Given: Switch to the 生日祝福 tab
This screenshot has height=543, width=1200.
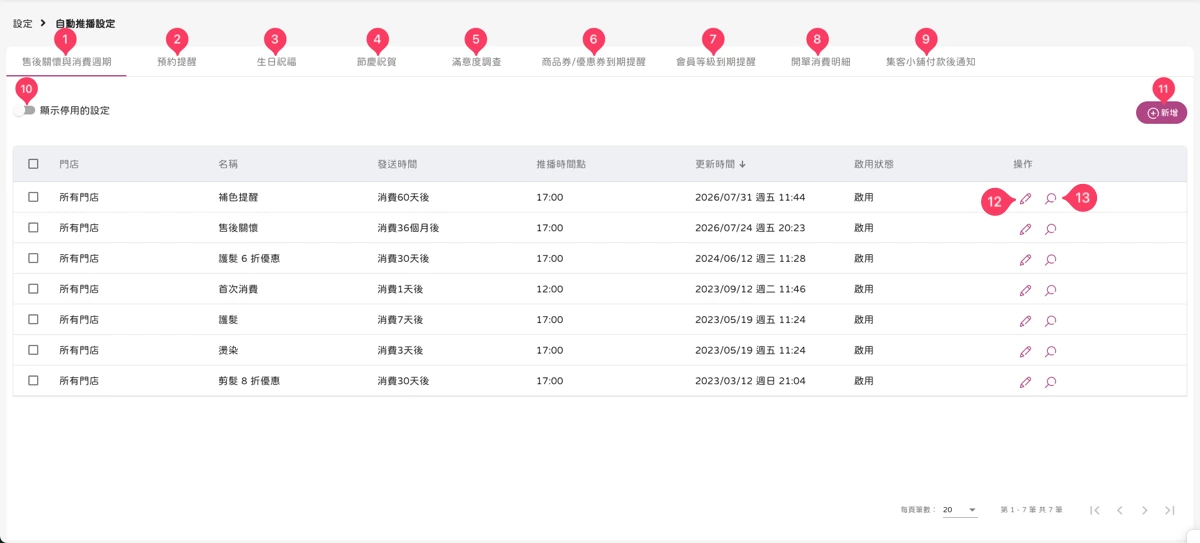Looking at the screenshot, I should 276,62.
